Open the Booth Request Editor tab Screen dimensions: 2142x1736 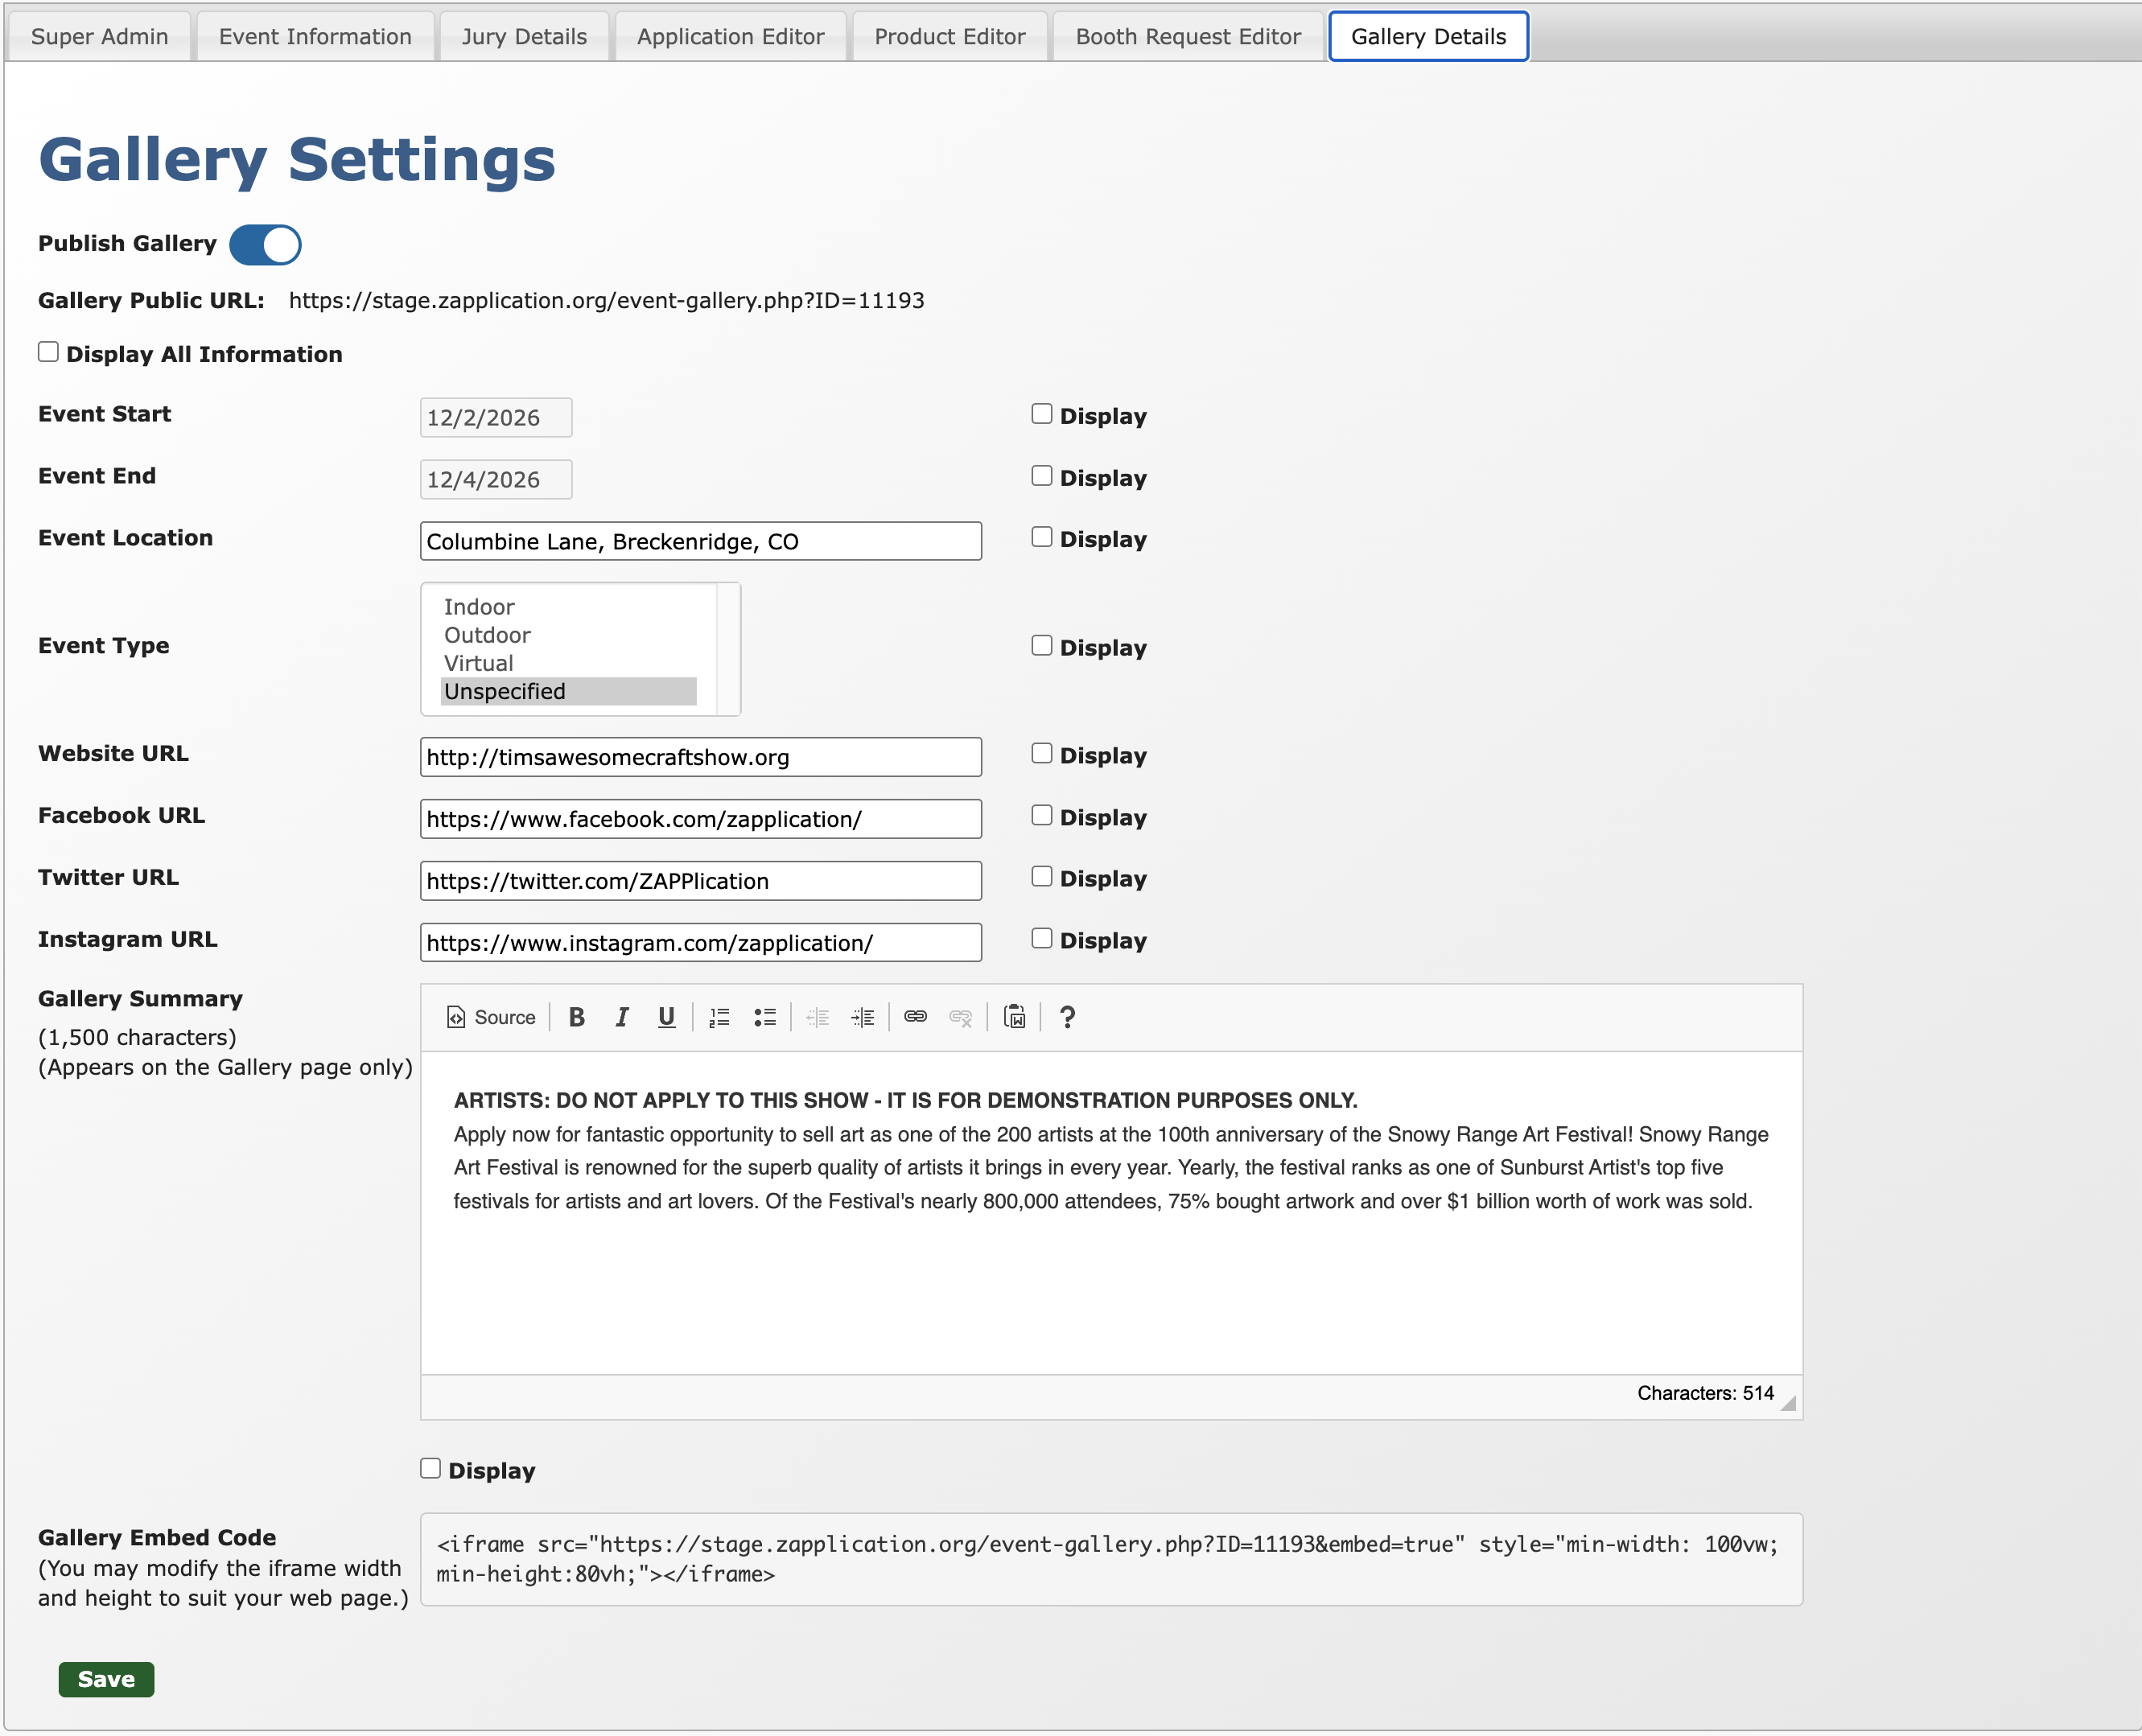click(1187, 37)
